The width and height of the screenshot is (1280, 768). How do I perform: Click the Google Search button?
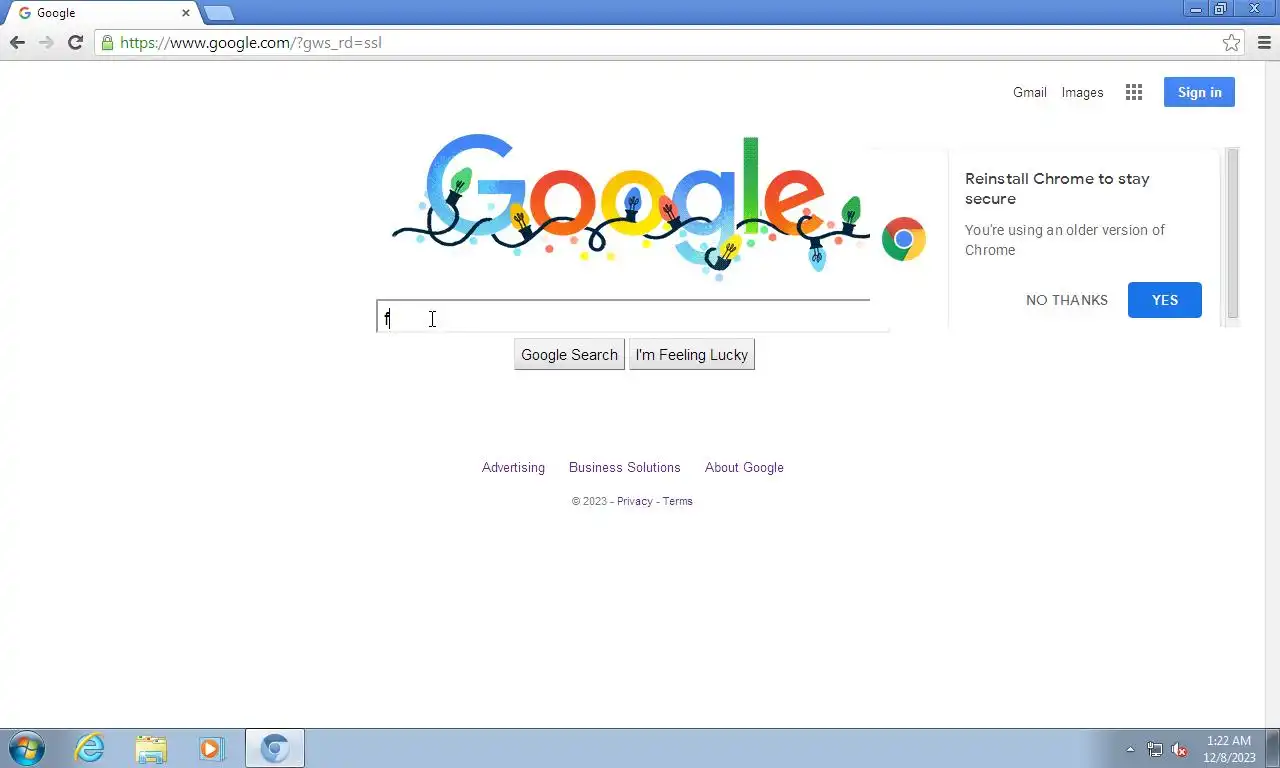[x=569, y=355]
